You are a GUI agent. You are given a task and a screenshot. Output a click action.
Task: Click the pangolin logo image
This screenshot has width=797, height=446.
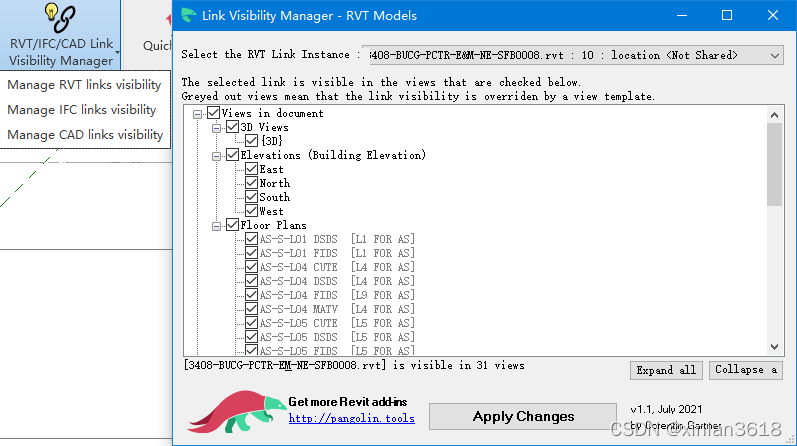[x=237, y=411]
